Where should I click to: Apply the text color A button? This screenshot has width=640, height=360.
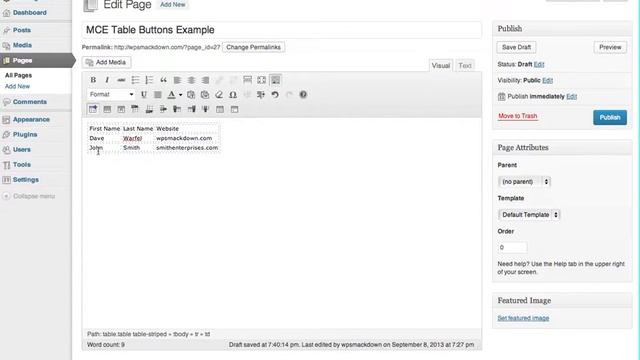(171, 95)
